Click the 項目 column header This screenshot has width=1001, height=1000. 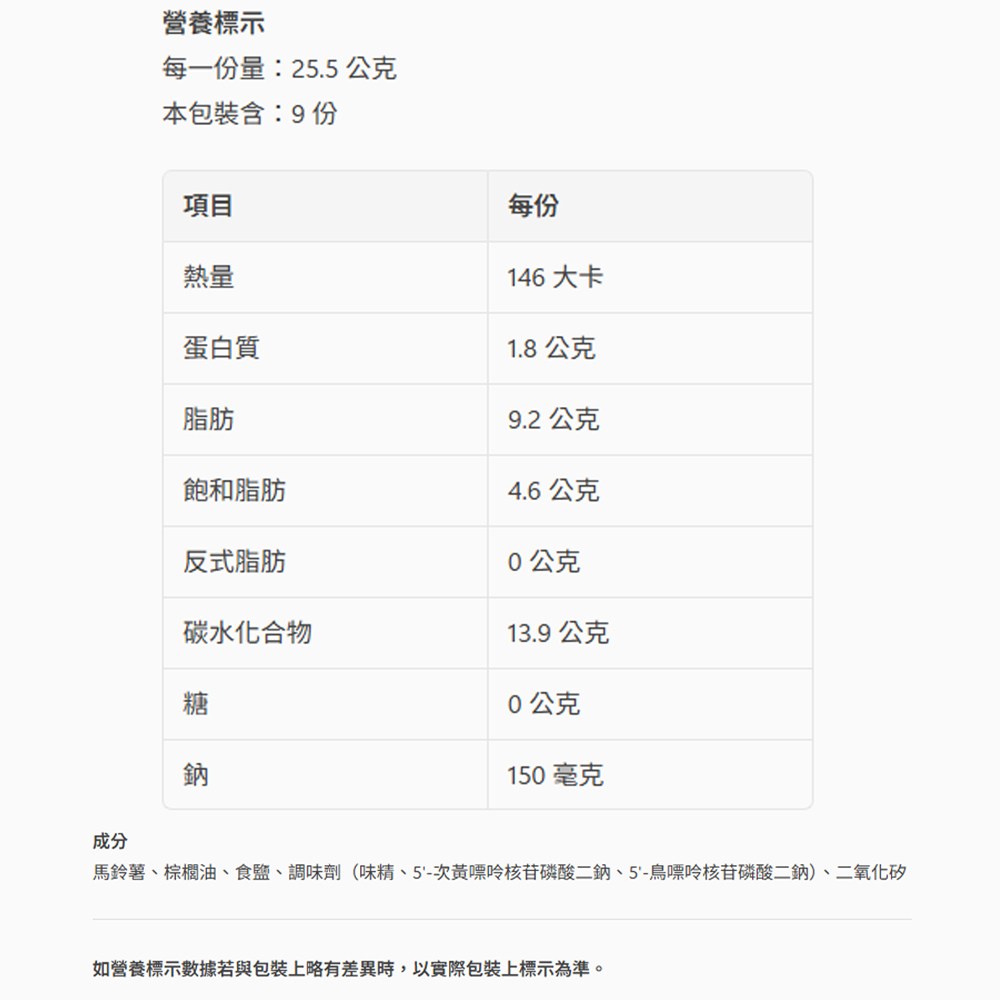pyautogui.click(x=208, y=206)
